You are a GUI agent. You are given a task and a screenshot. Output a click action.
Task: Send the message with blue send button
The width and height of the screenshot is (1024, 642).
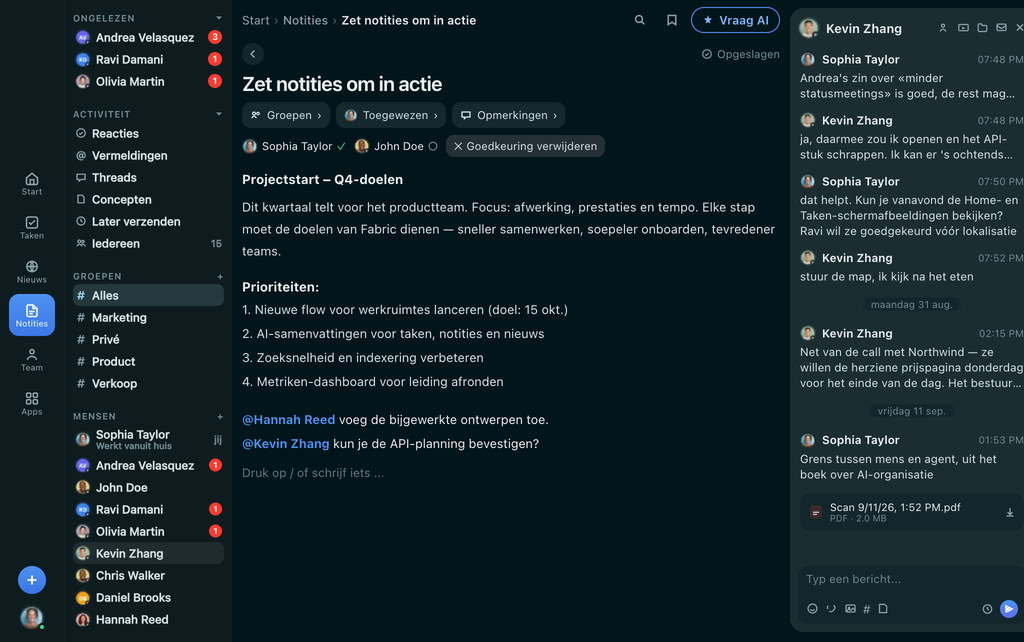tap(1009, 609)
